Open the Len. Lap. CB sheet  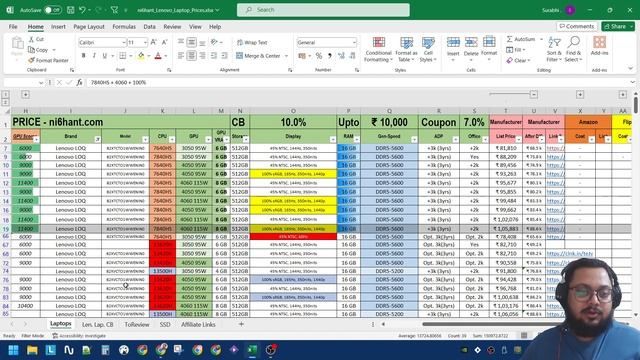98,324
